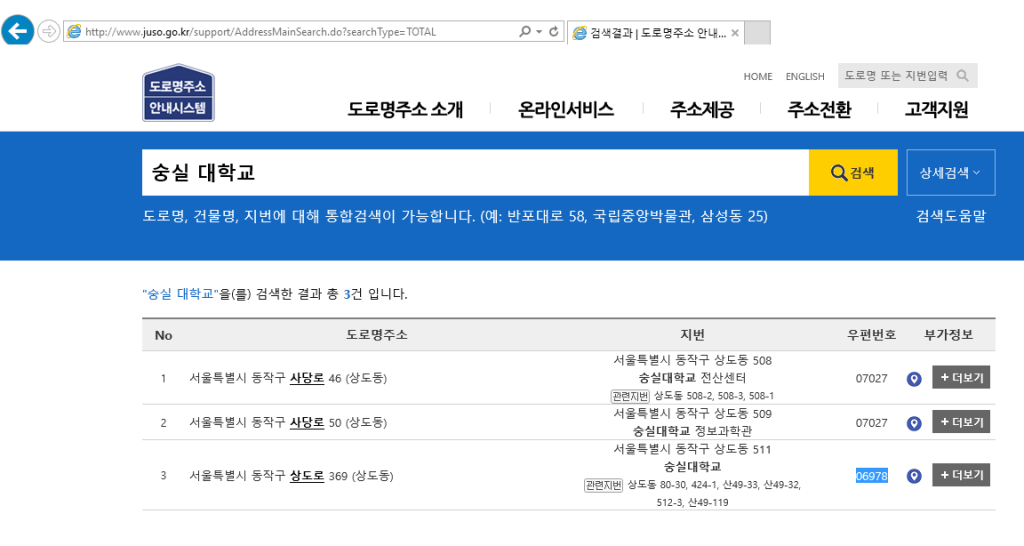Click the highlighted postal code 06978
Viewport: 1024px width, 546px height.
872,476
